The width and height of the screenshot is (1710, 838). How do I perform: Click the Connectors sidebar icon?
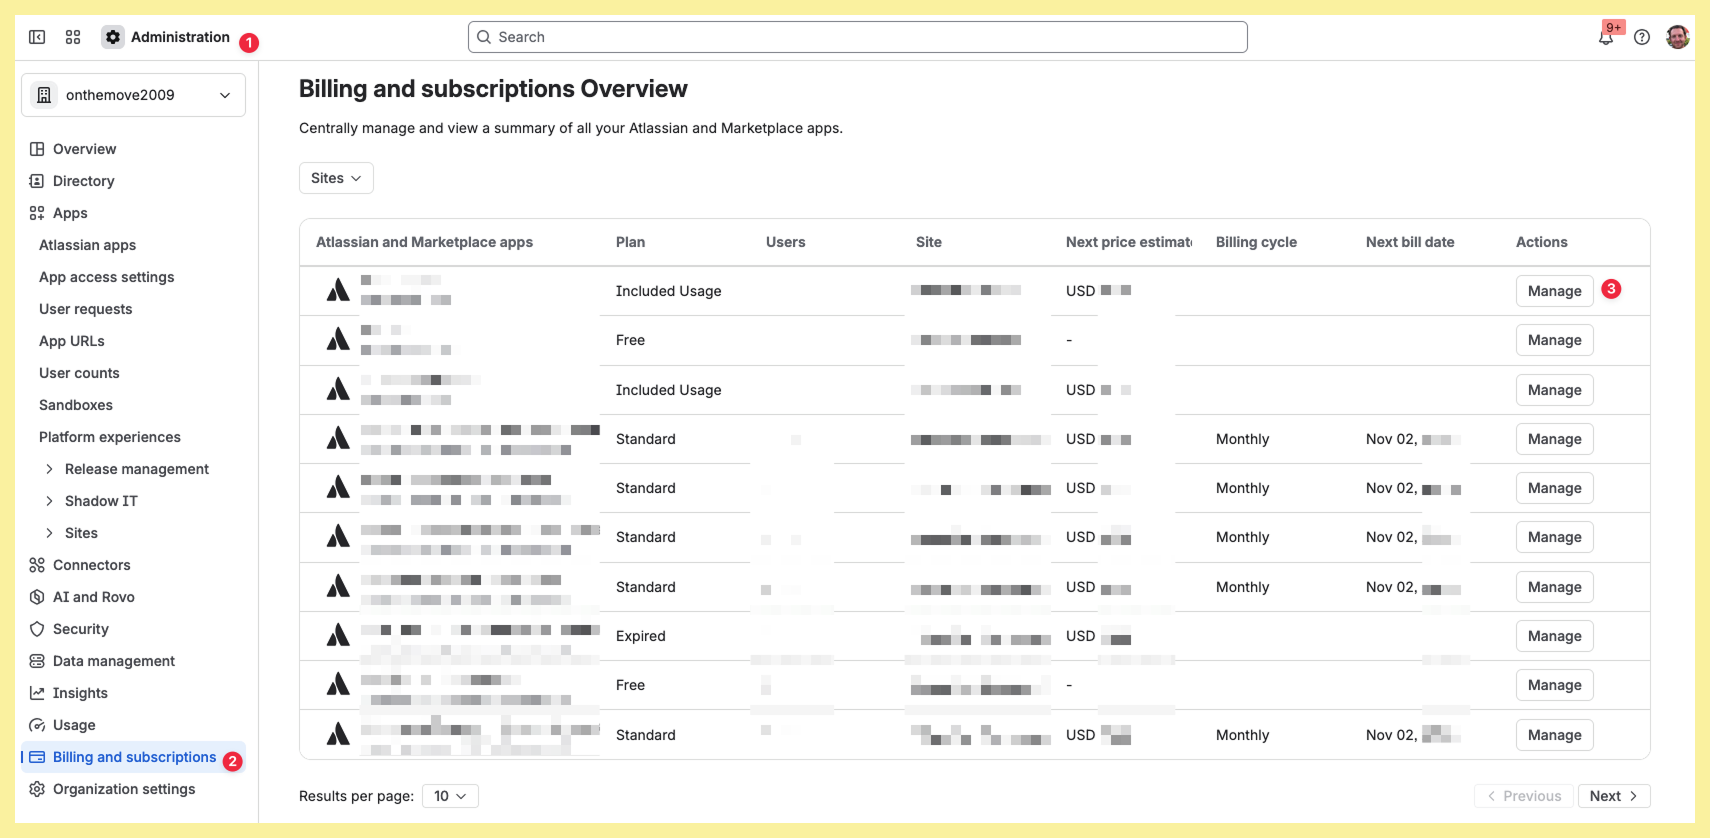coord(37,565)
